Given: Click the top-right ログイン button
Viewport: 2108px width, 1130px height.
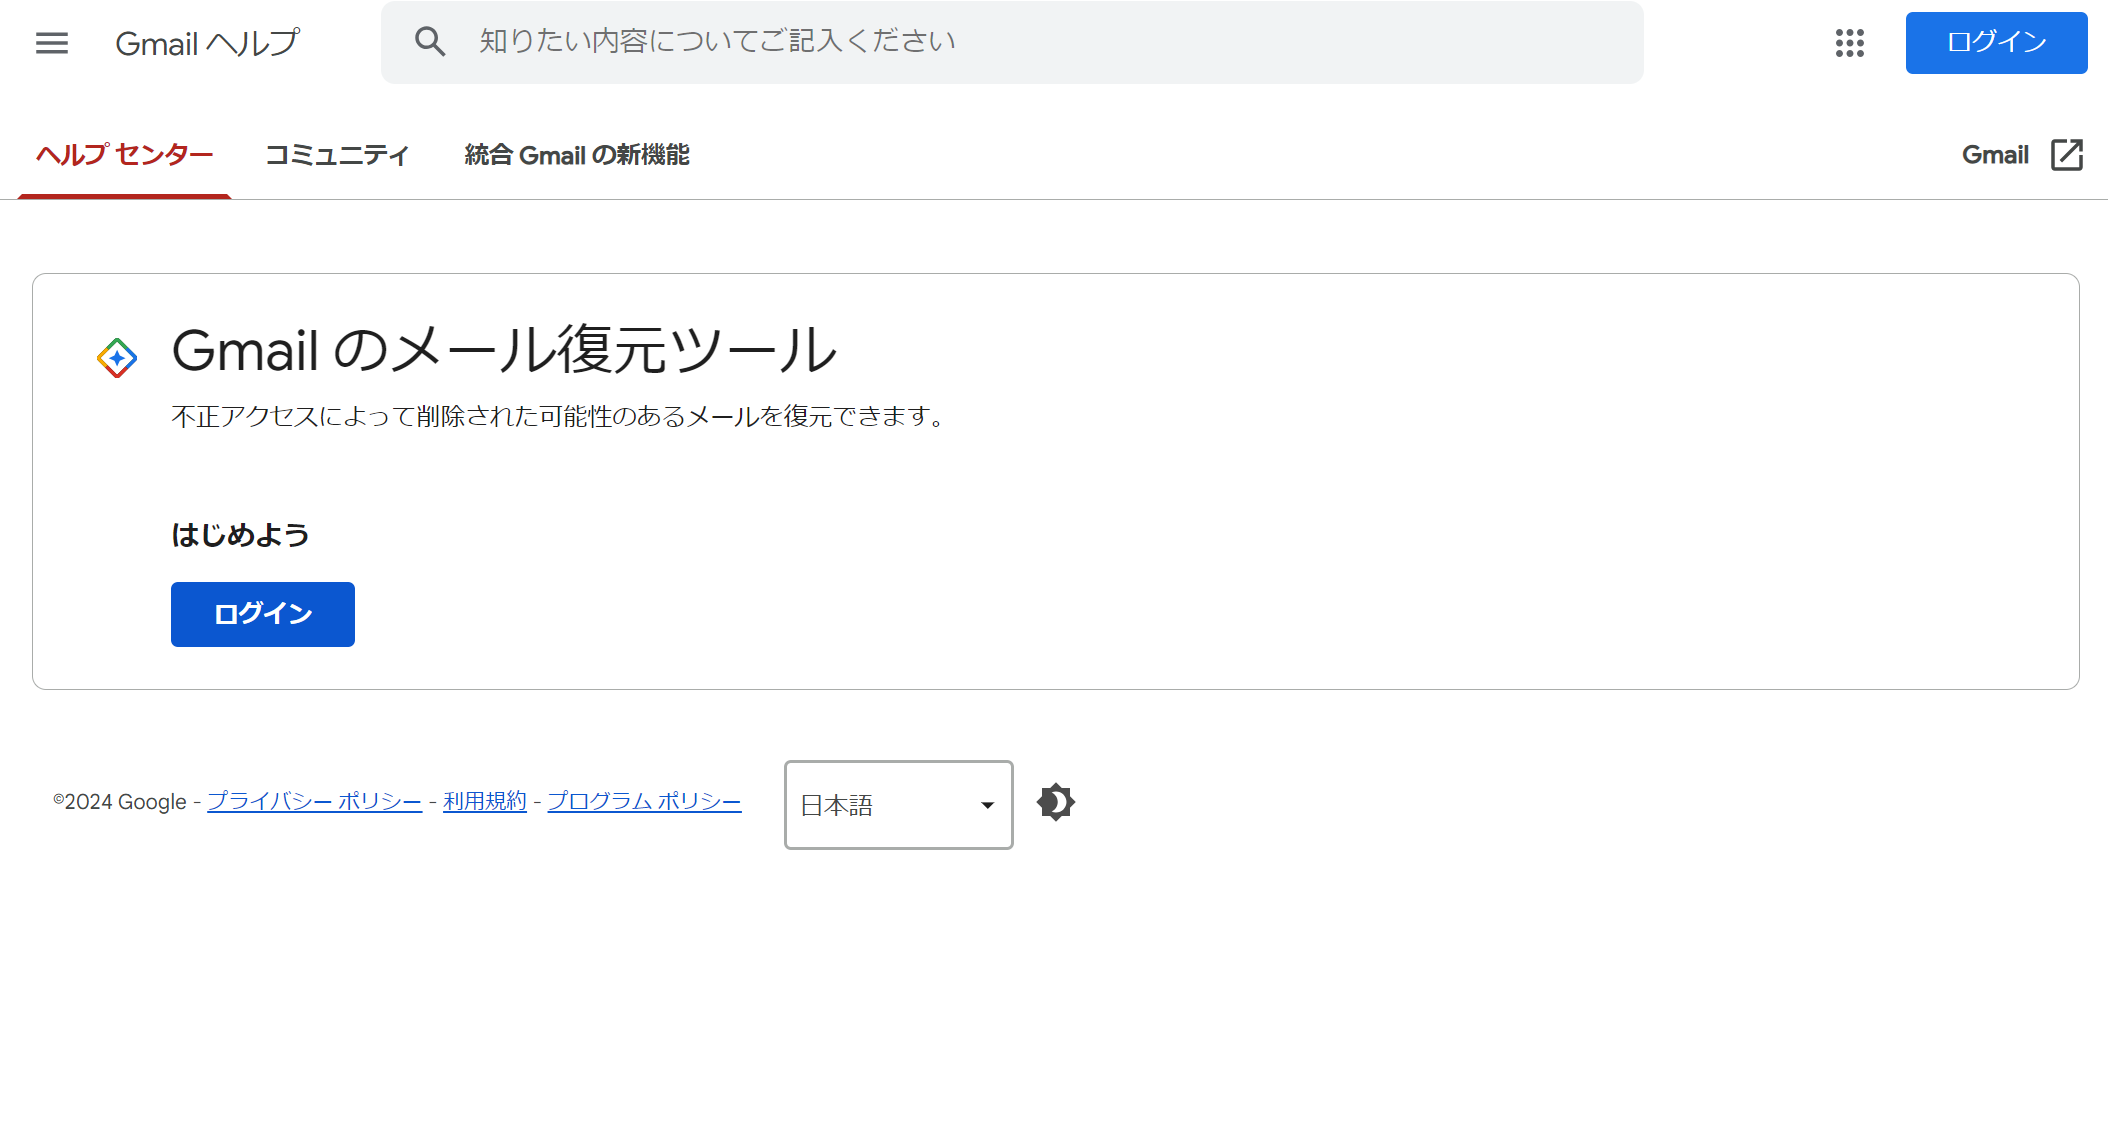Looking at the screenshot, I should coord(1995,42).
